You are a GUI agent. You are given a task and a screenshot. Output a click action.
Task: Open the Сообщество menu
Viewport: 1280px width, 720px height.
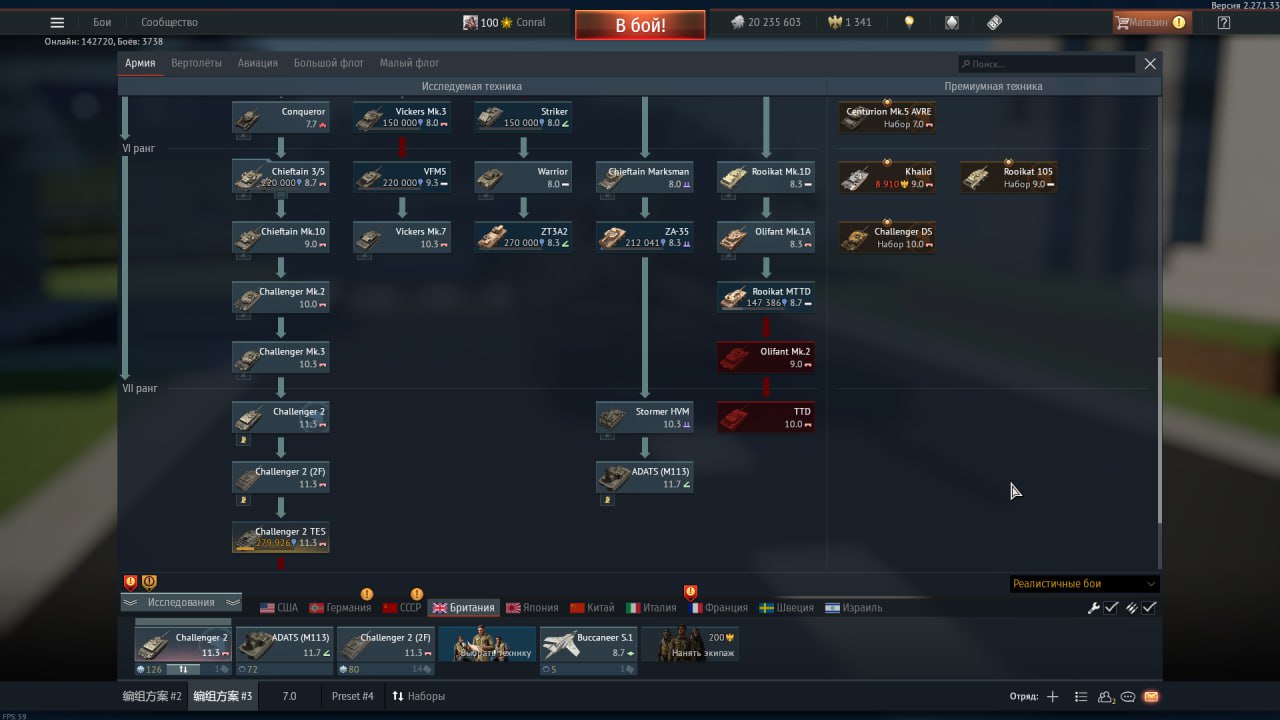(169, 22)
